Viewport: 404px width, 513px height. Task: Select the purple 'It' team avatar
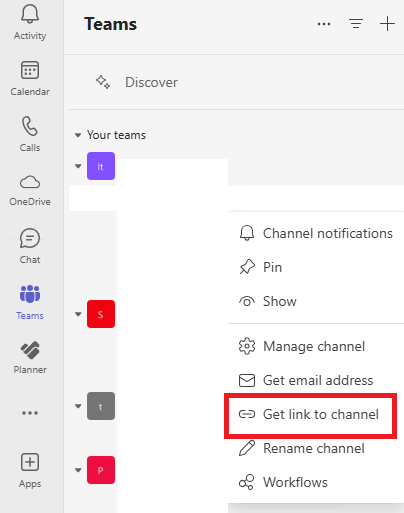(x=101, y=166)
